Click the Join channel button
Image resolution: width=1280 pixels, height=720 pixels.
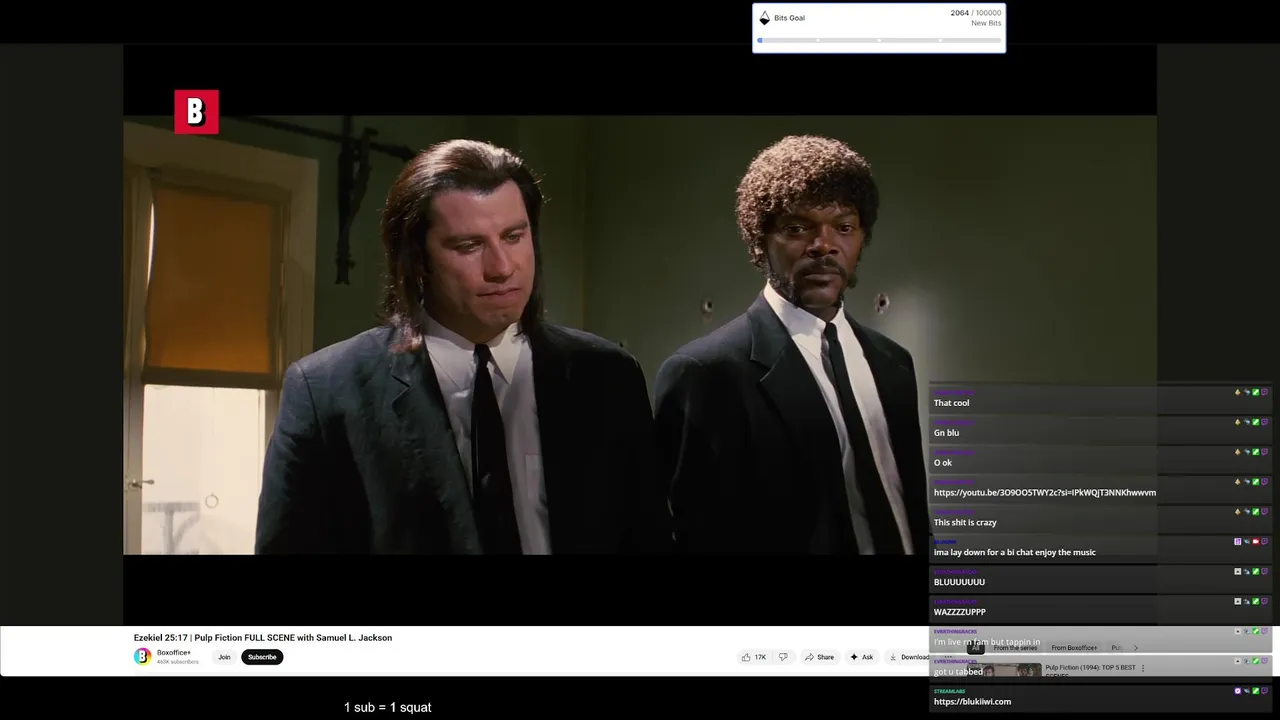[224, 657]
